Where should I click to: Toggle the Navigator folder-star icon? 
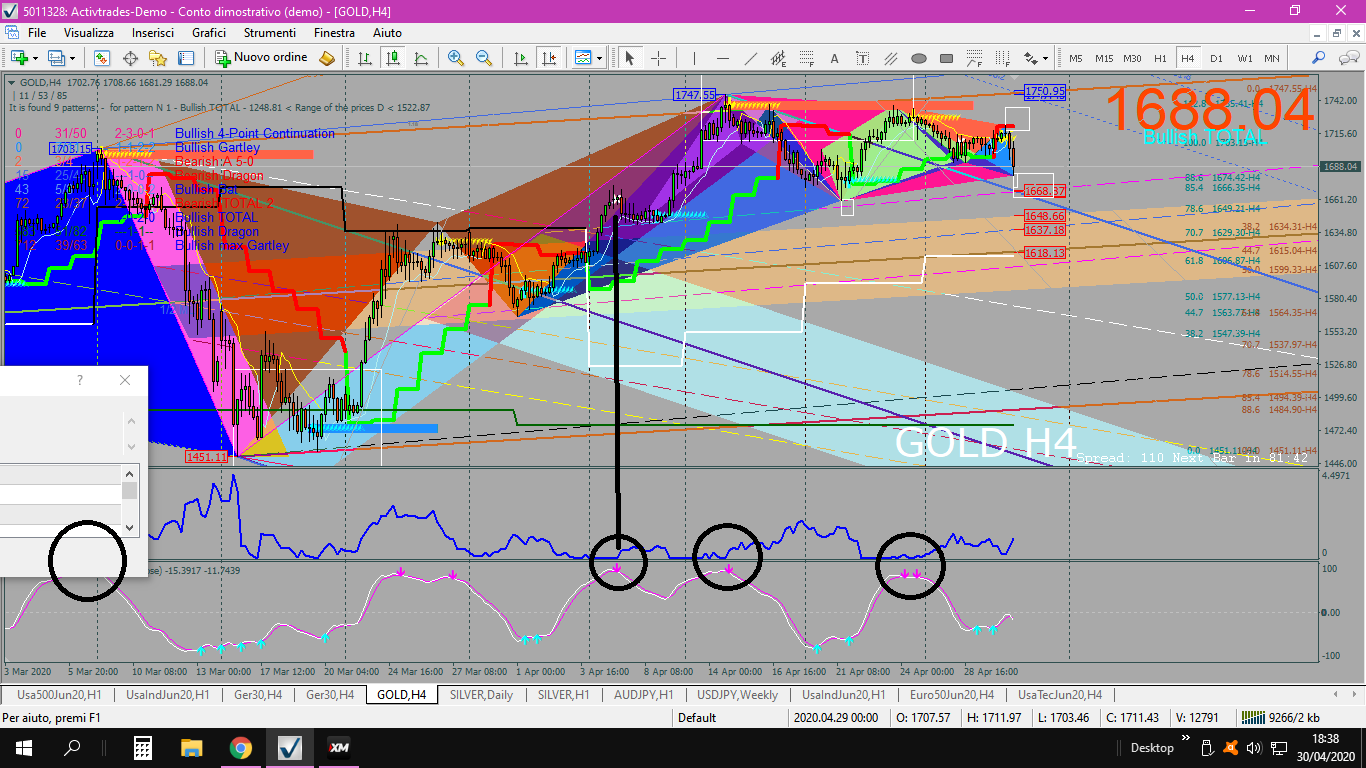click(x=158, y=58)
